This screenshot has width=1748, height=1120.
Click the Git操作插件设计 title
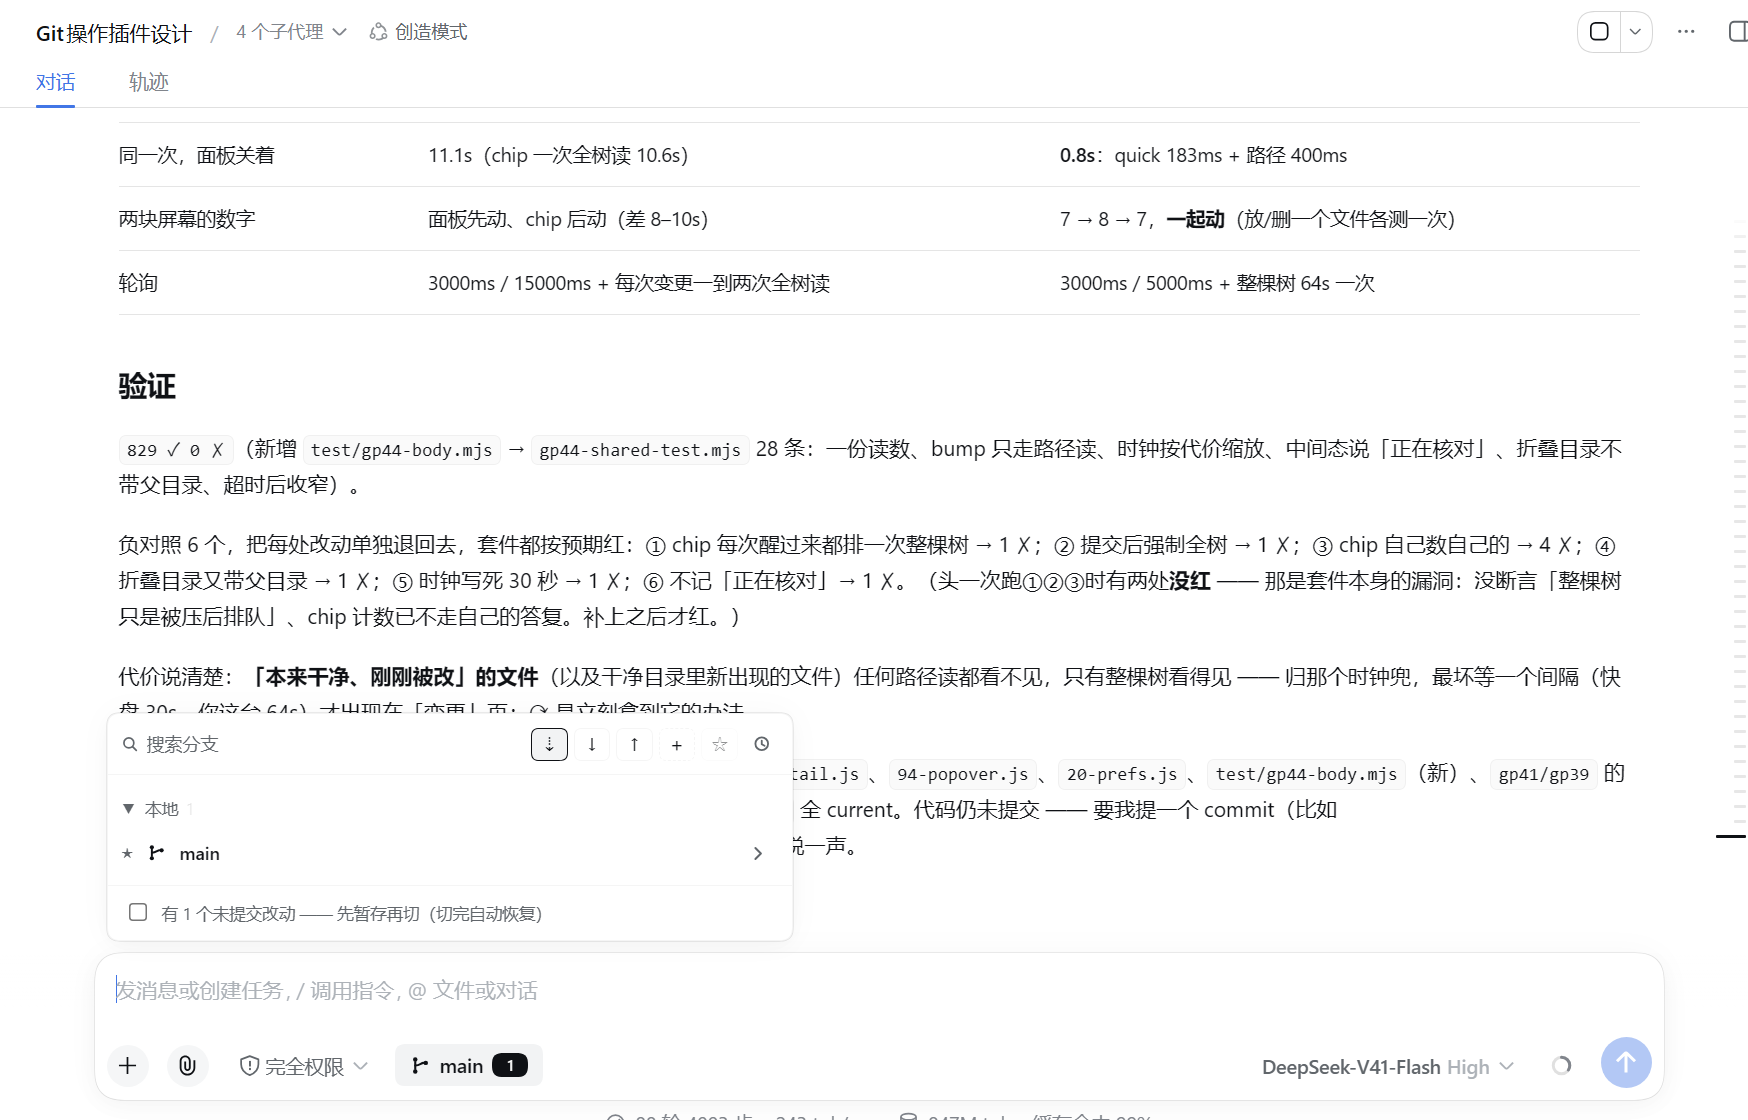click(113, 33)
